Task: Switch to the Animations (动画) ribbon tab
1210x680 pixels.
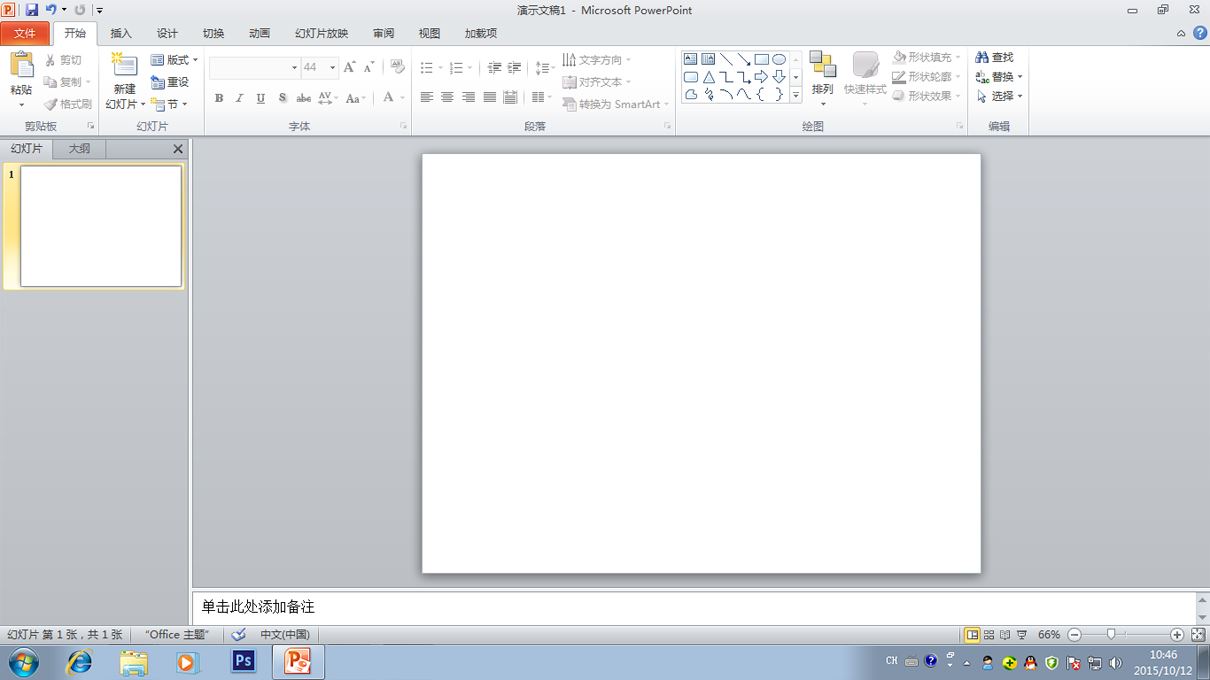Action: 259,33
